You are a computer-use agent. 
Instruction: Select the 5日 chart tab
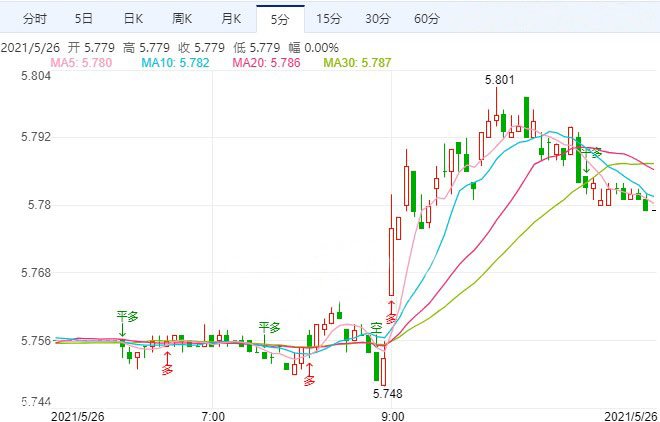(x=84, y=19)
